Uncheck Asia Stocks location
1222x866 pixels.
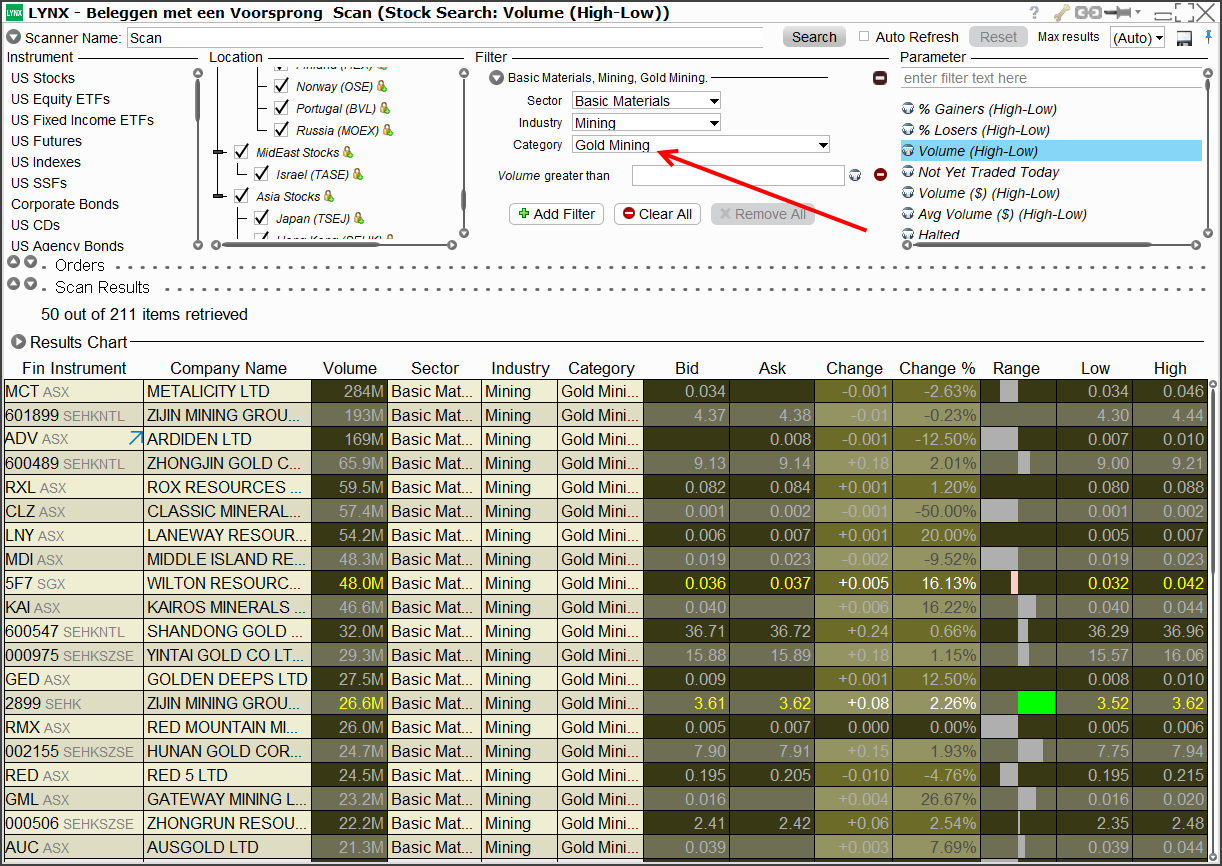241,196
